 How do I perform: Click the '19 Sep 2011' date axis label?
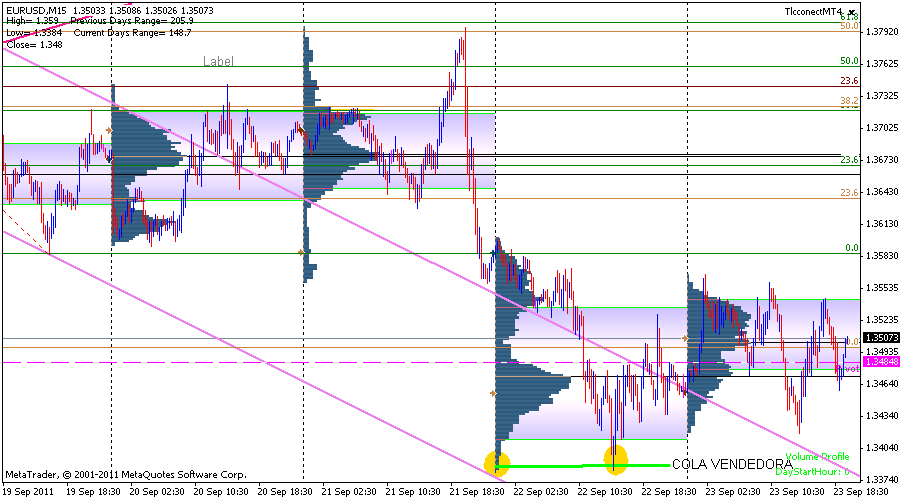pyautogui.click(x=28, y=492)
